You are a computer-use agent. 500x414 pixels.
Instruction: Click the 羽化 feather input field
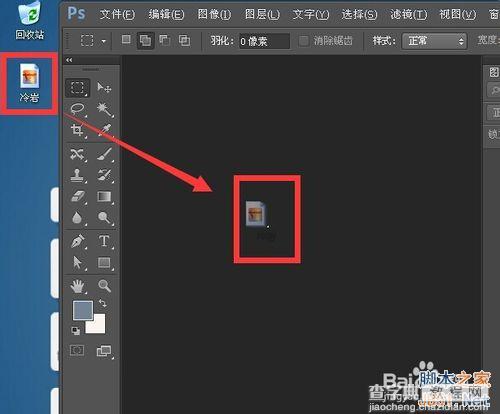[x=264, y=41]
